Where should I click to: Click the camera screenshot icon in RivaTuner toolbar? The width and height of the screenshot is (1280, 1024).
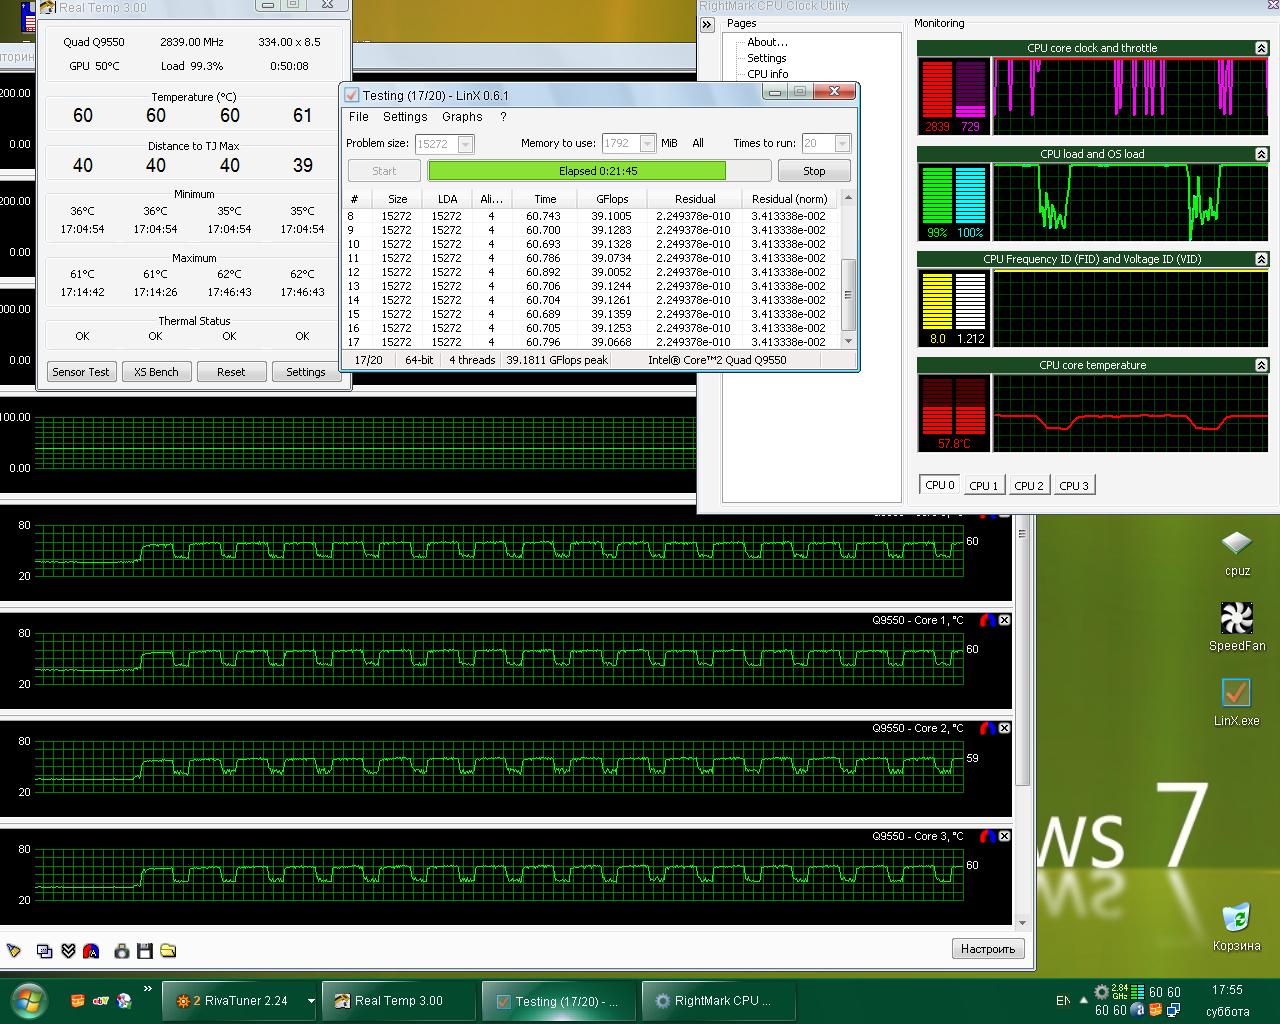click(121, 950)
